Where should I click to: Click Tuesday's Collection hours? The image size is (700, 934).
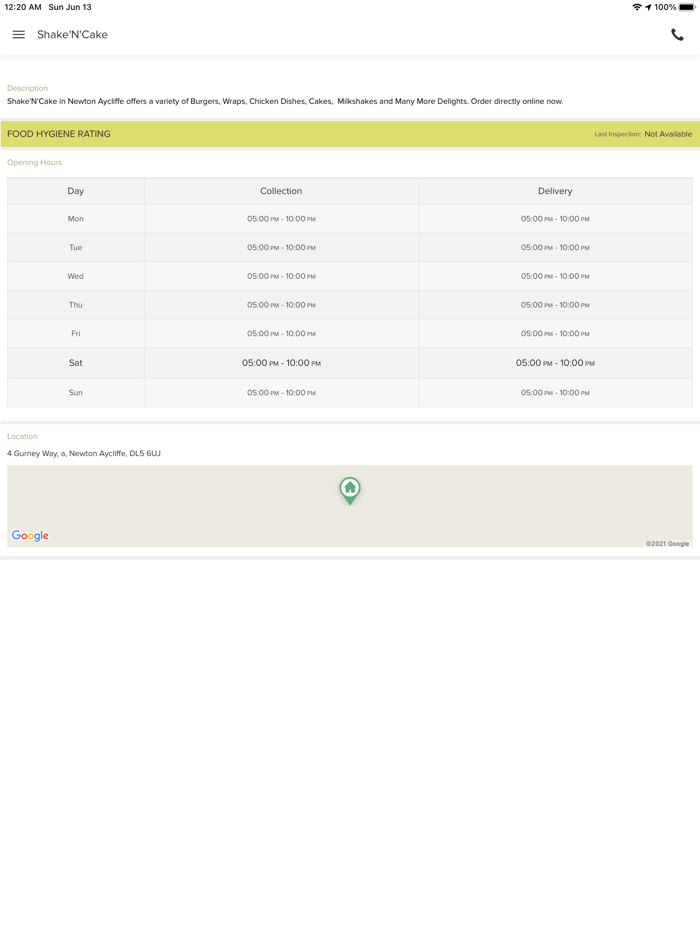point(281,247)
